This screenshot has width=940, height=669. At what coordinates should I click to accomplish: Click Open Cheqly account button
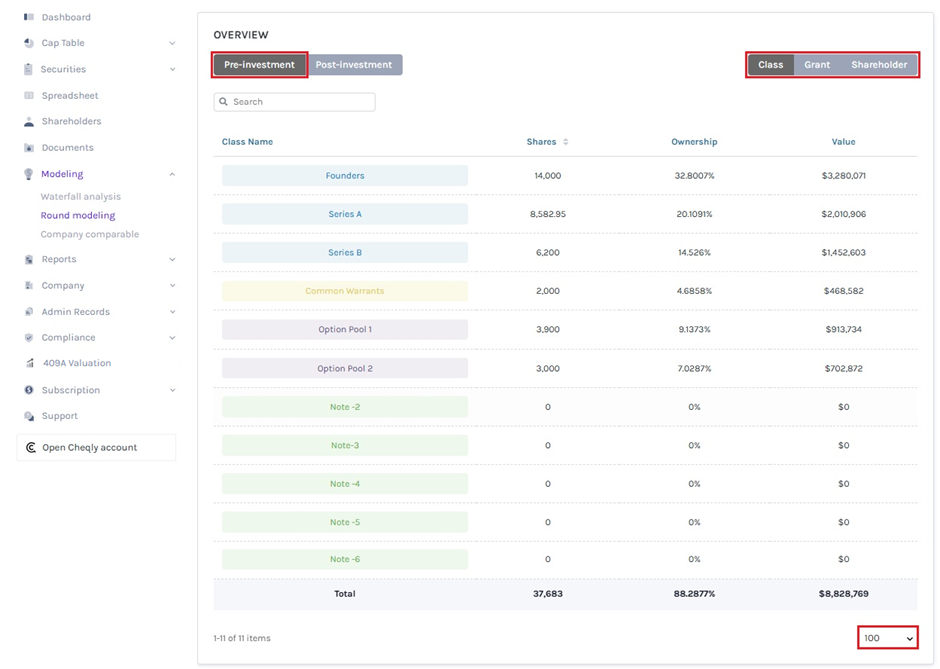(x=96, y=448)
